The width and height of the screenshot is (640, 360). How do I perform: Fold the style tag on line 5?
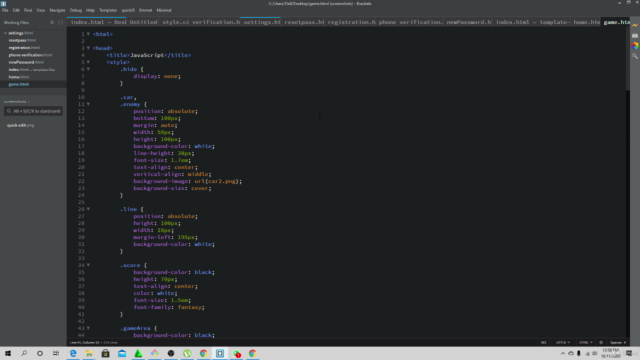tap(88, 62)
